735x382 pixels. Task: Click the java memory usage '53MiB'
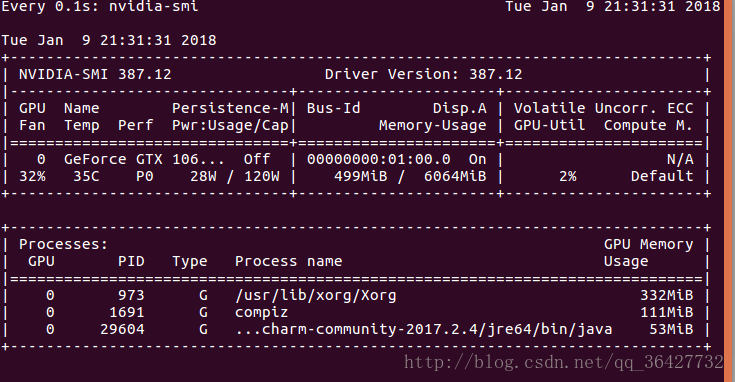[671, 329]
